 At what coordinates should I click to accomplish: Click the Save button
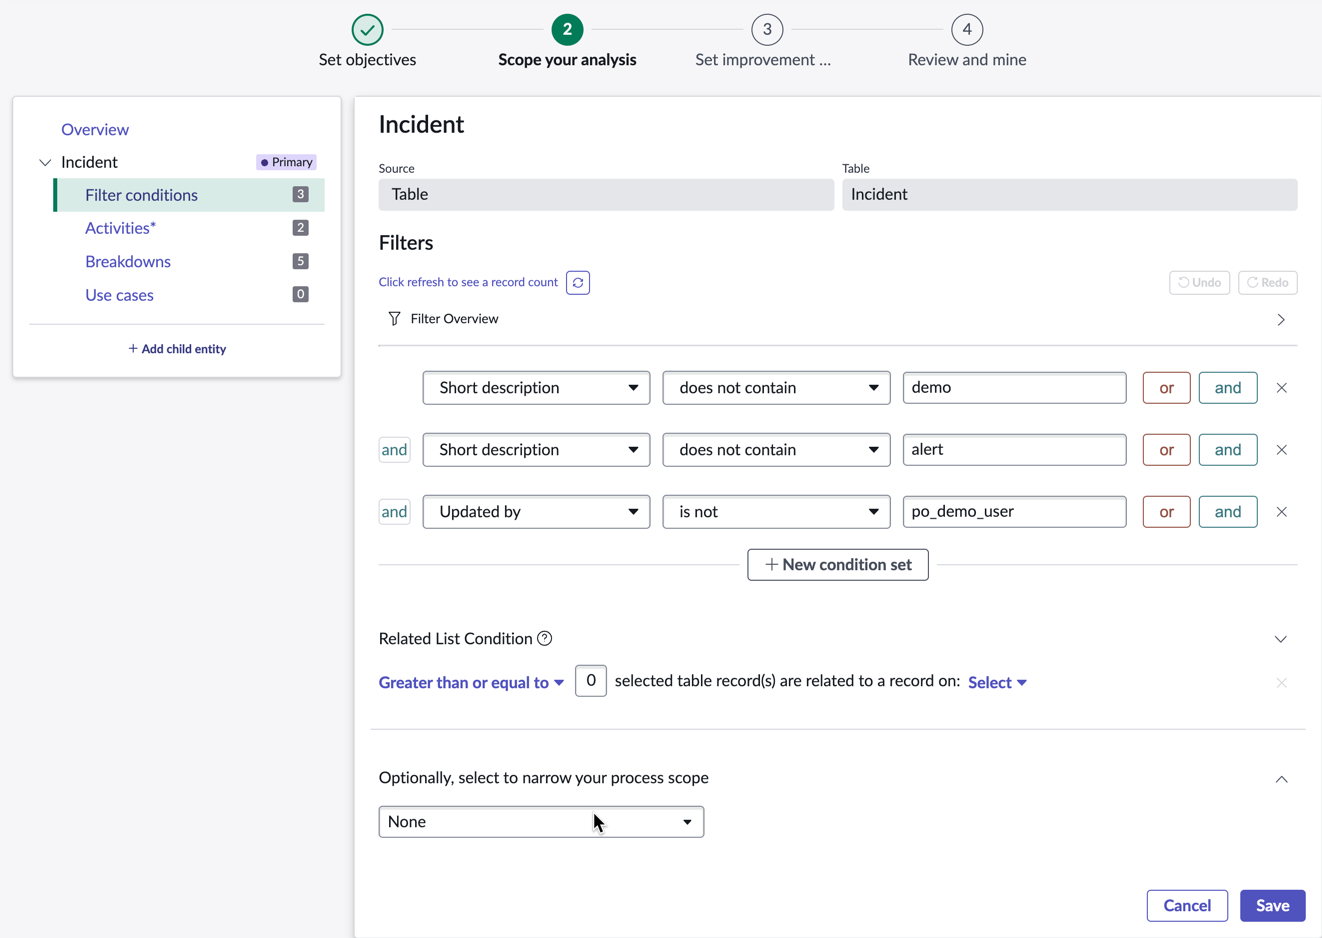(x=1272, y=906)
